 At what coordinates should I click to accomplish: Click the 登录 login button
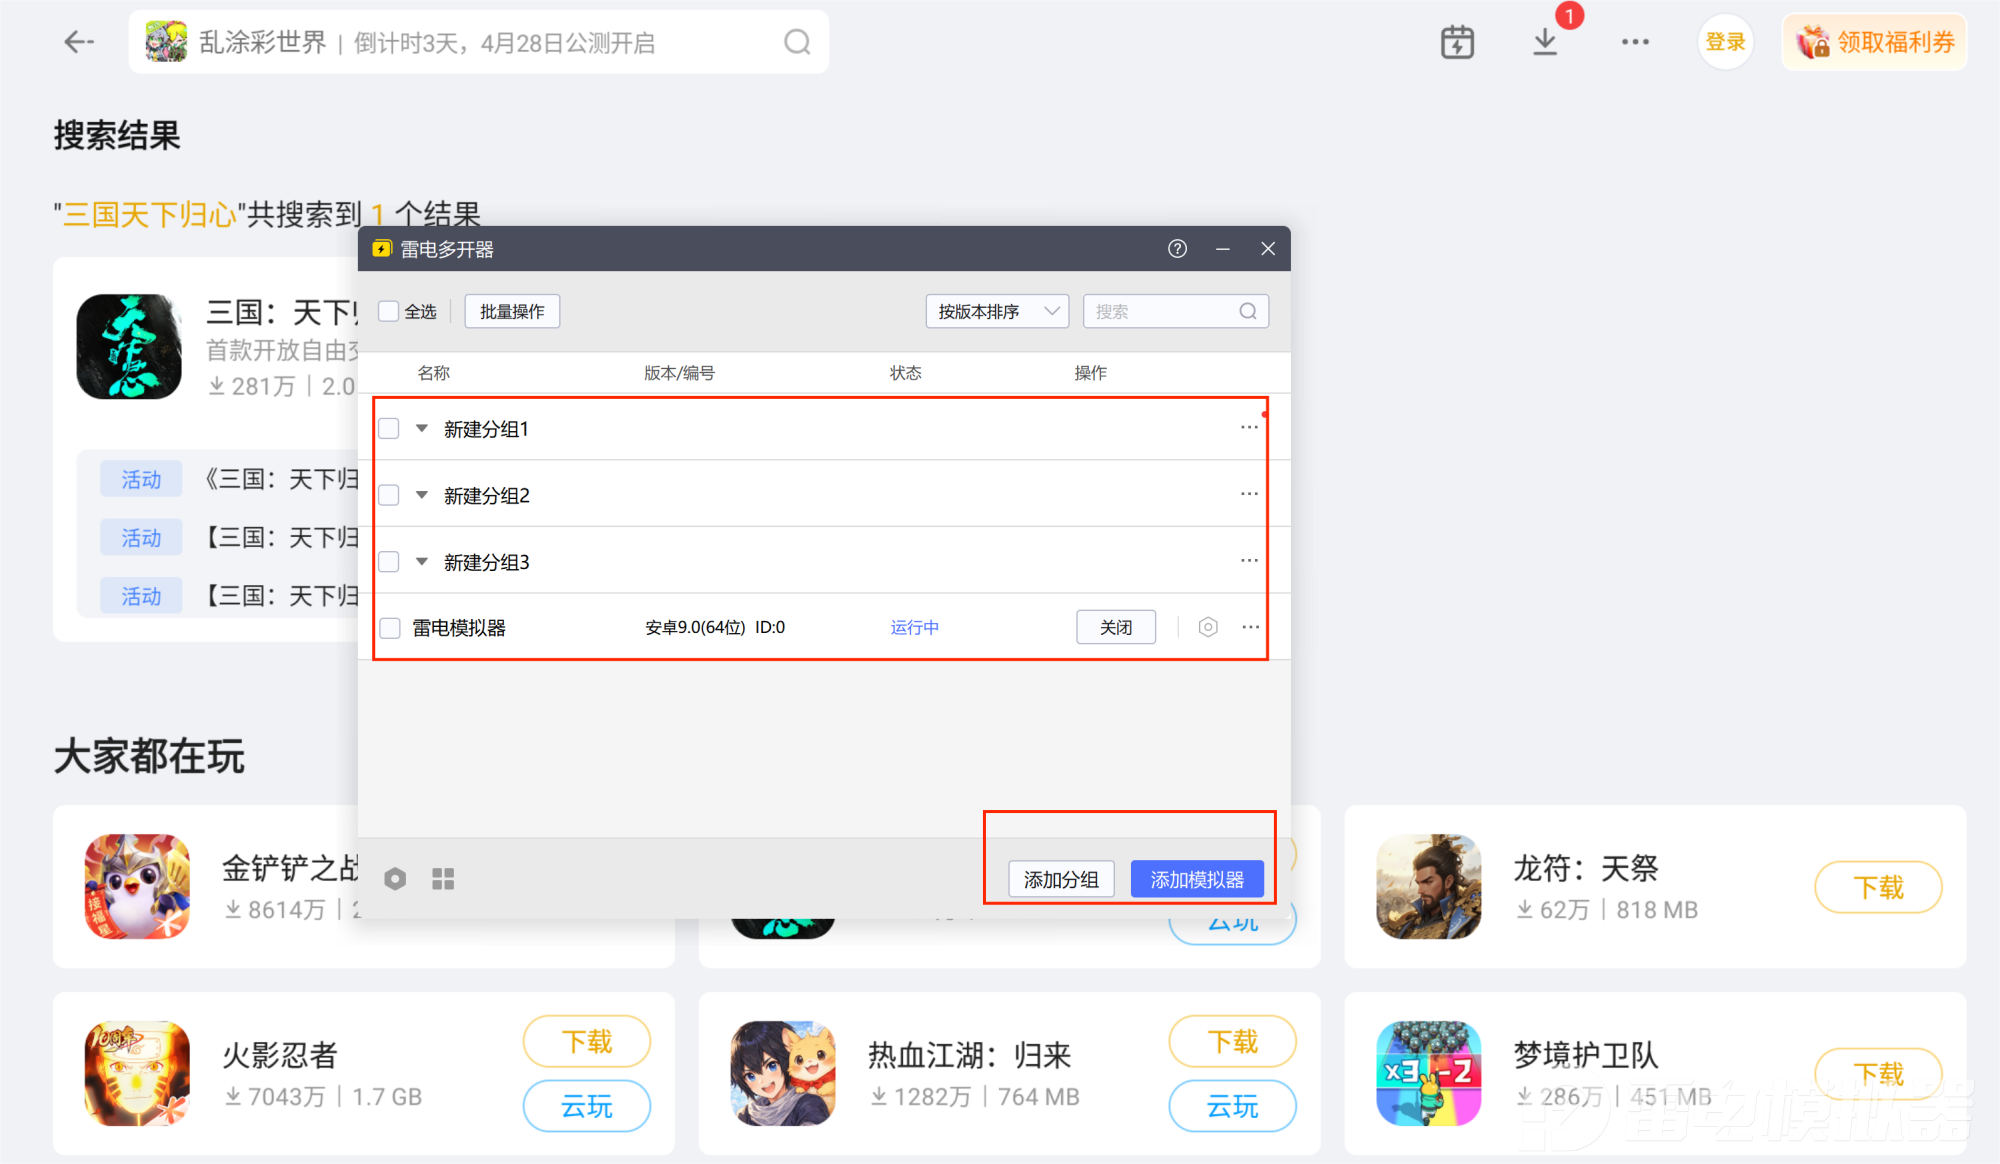tap(1725, 42)
